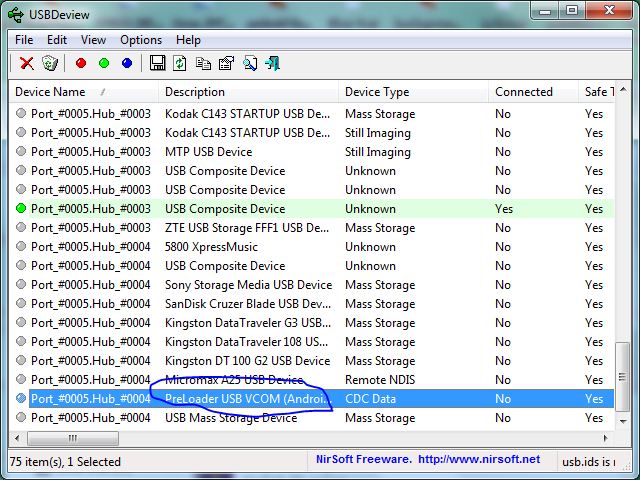Viewport: 640px width, 480px height.
Task: Click Still Imaging cell in MTP USB Device row
Action: point(378,152)
